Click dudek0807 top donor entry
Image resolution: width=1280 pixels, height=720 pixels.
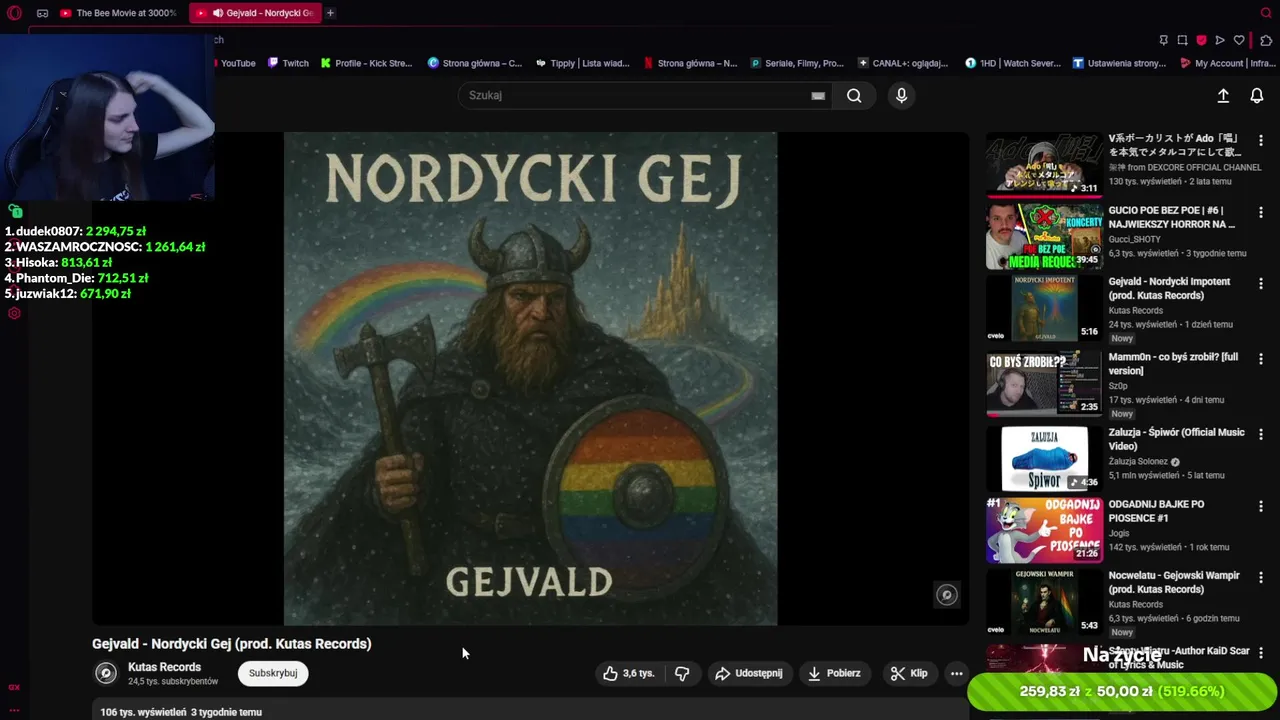76,231
